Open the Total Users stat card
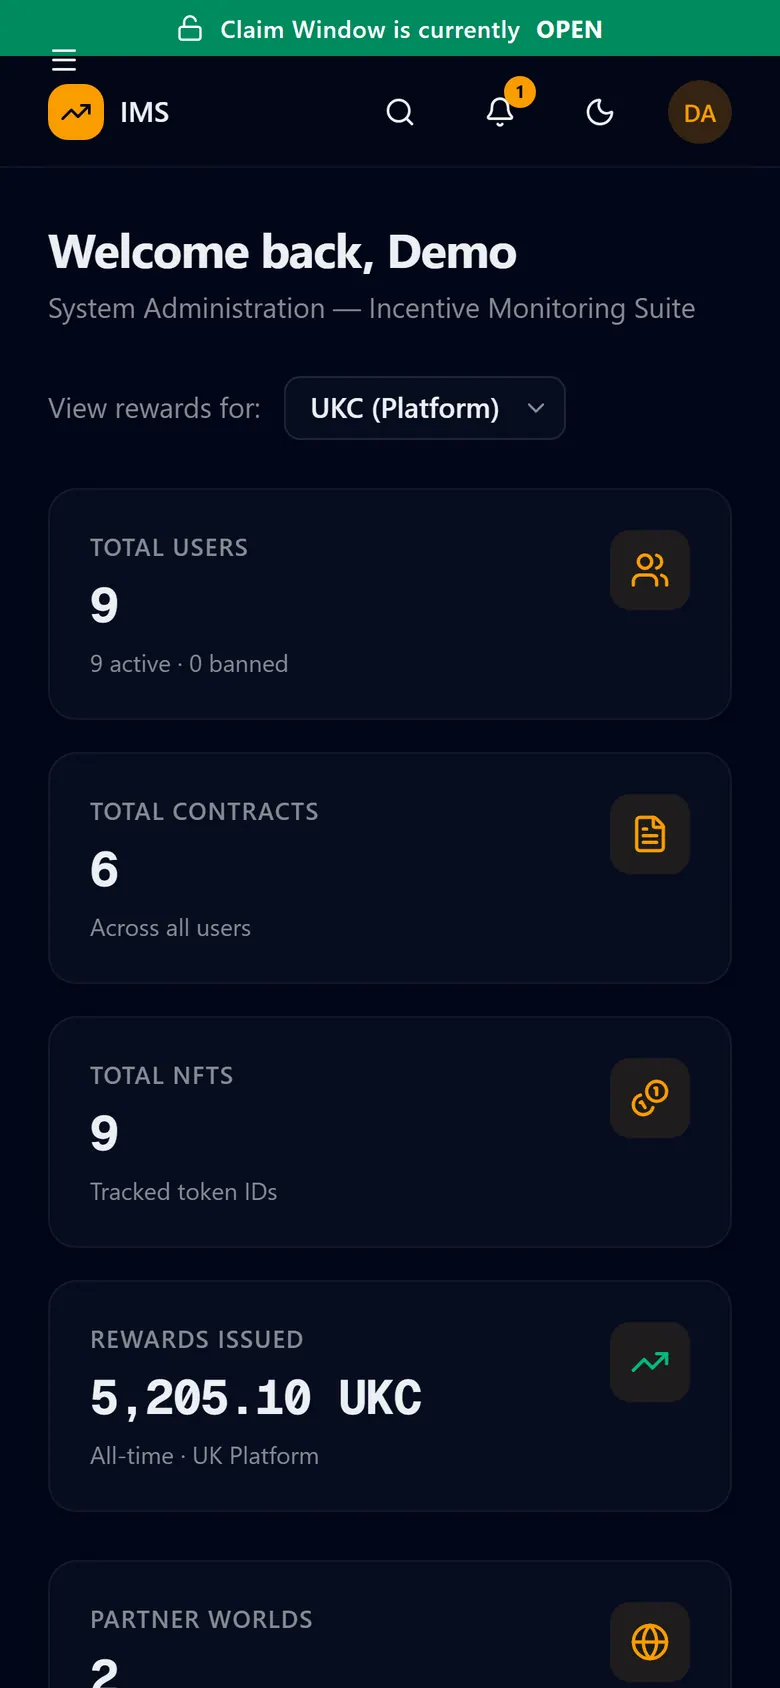 pos(390,604)
